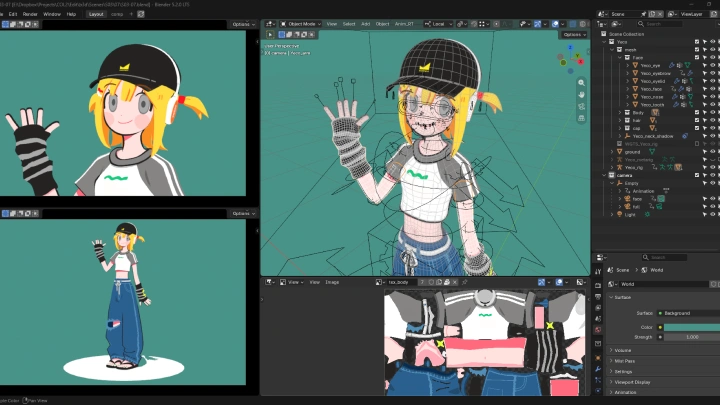The width and height of the screenshot is (720, 405).
Task: Open the Anim_RT menu in viewport header
Action: 404,24
